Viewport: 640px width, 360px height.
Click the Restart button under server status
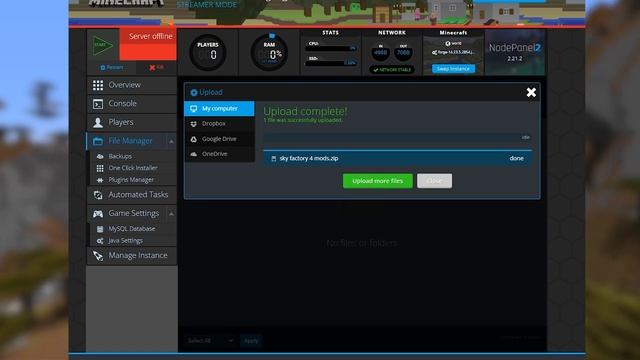coord(111,67)
